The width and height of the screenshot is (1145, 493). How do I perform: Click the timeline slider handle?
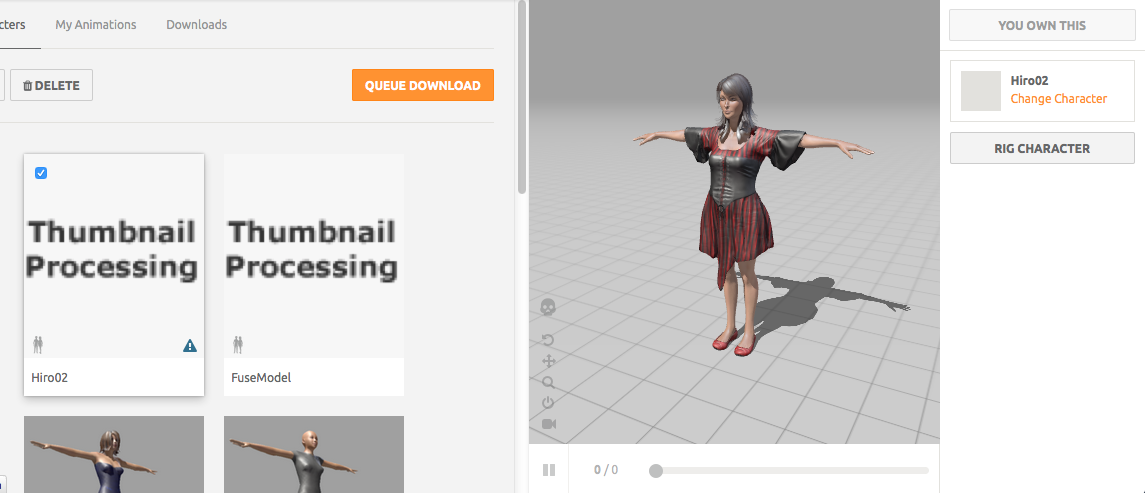coord(656,470)
